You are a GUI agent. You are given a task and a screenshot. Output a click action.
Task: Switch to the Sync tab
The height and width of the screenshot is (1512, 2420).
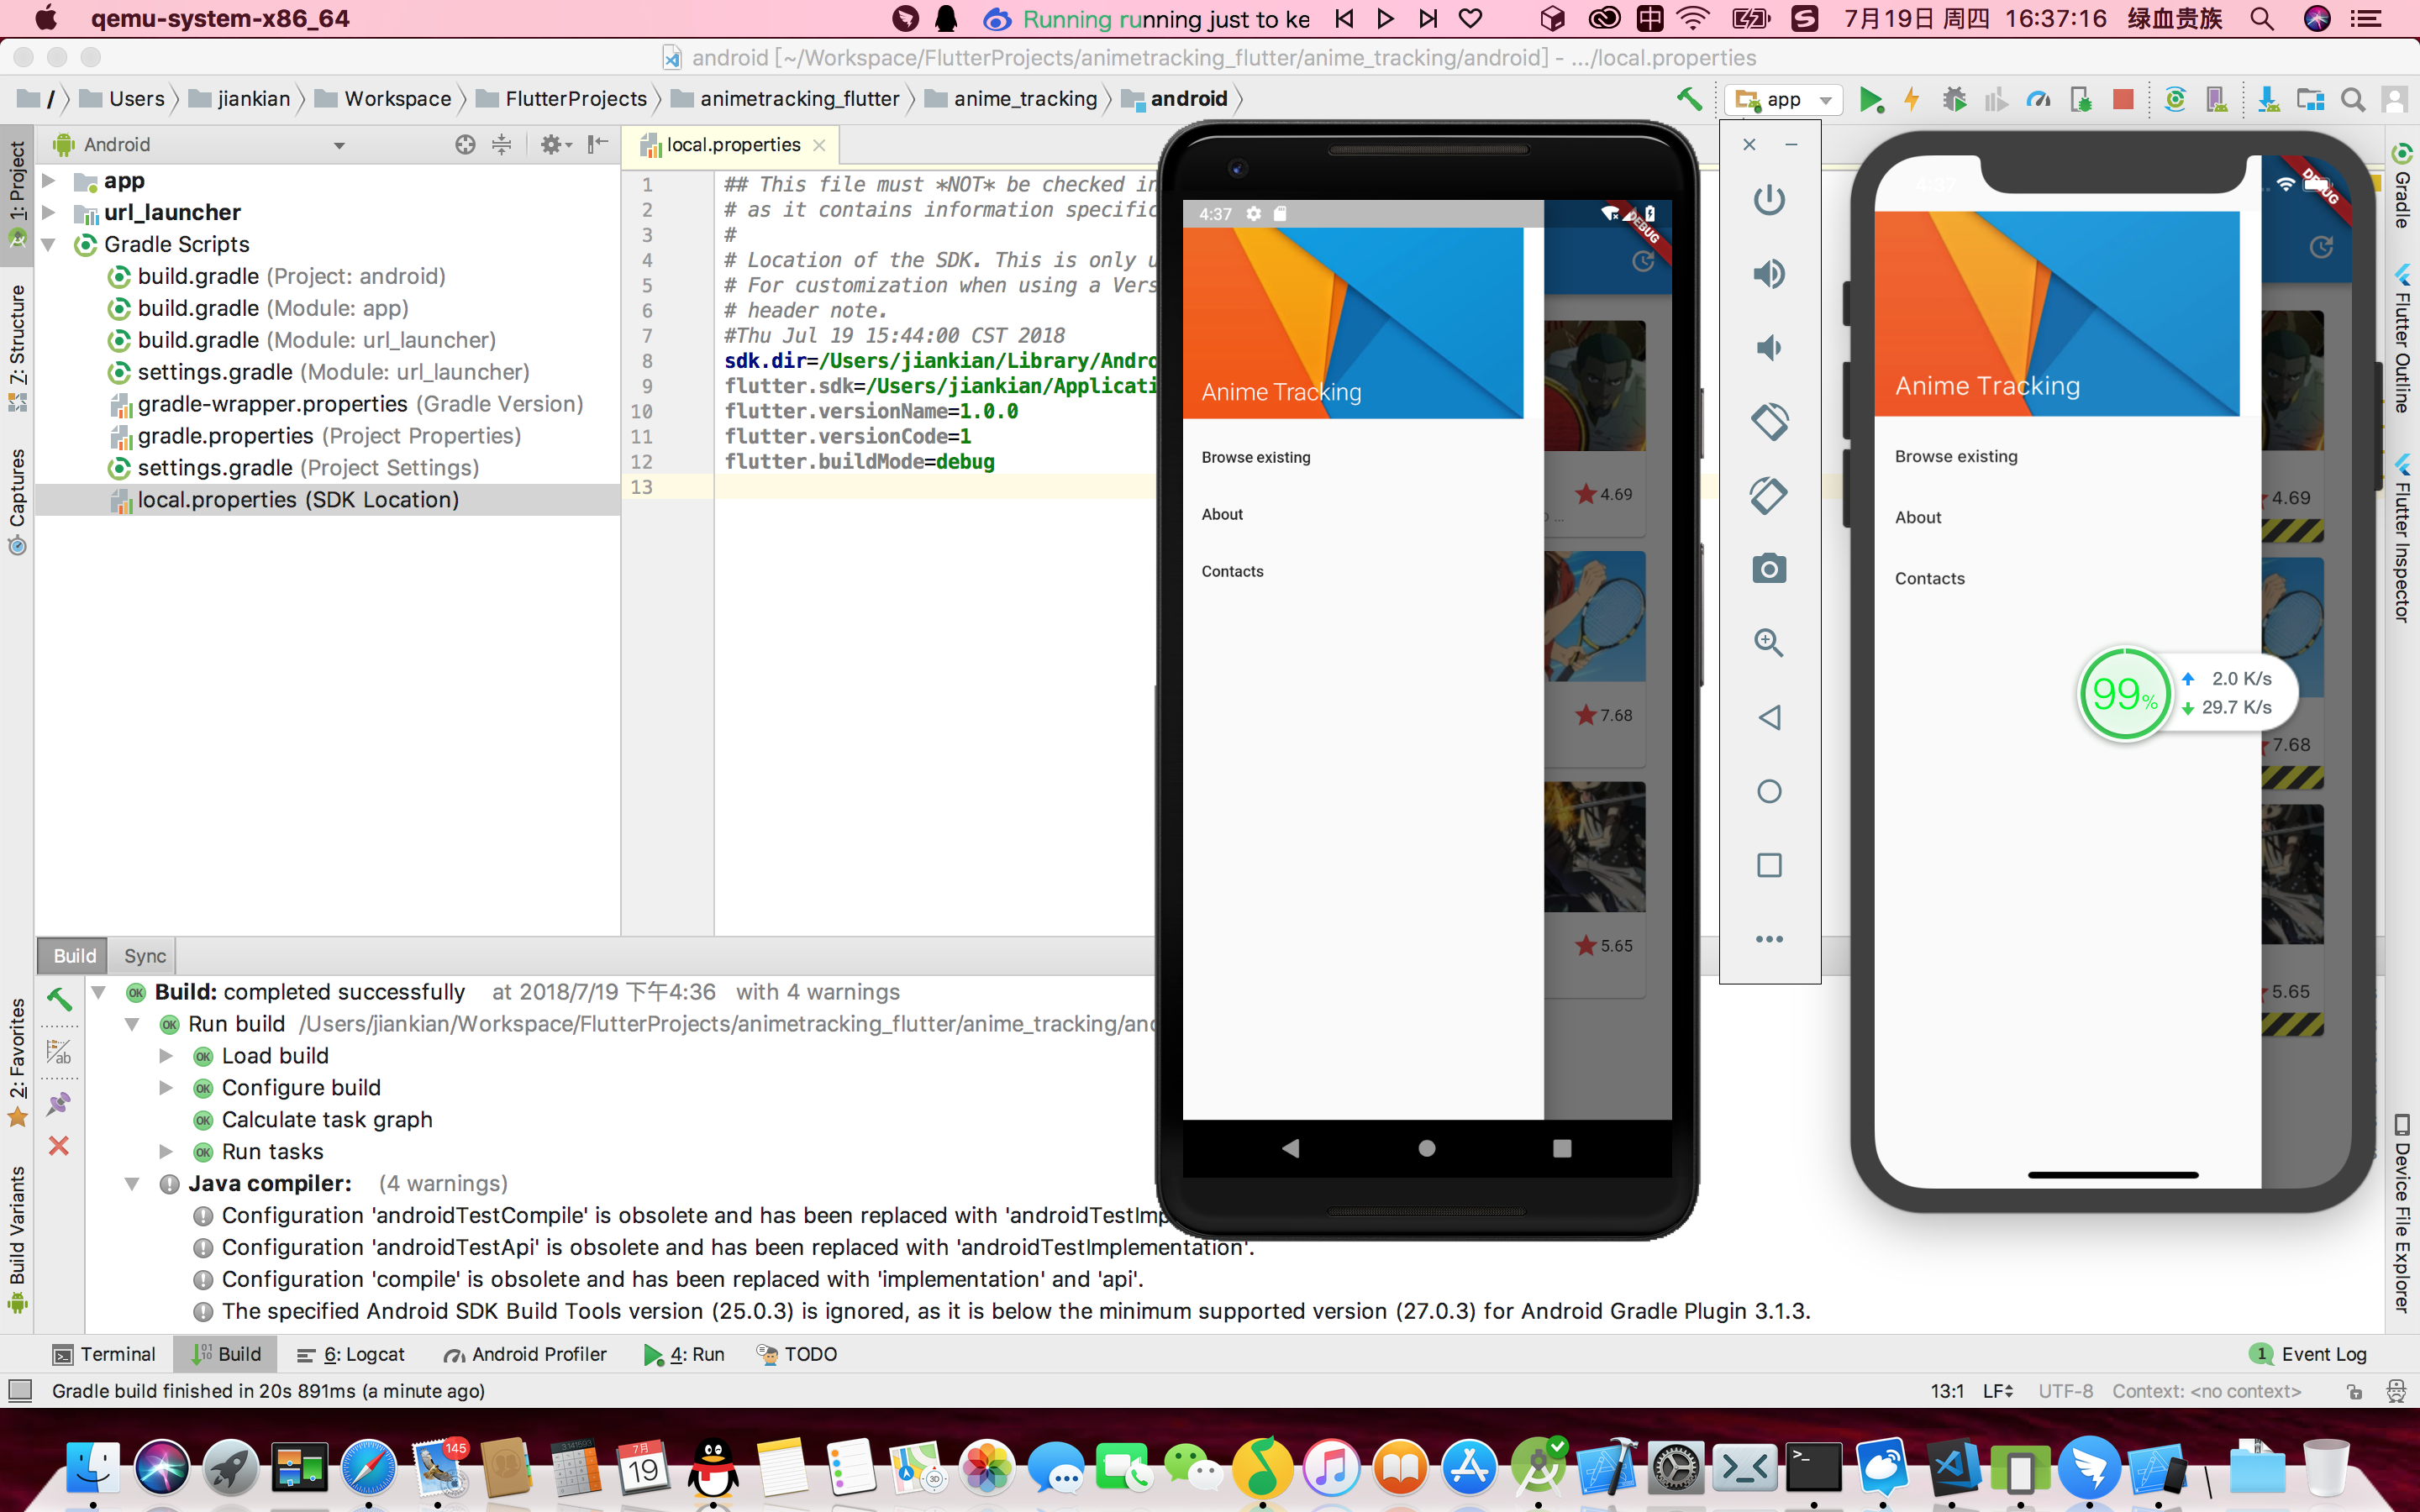(x=145, y=956)
